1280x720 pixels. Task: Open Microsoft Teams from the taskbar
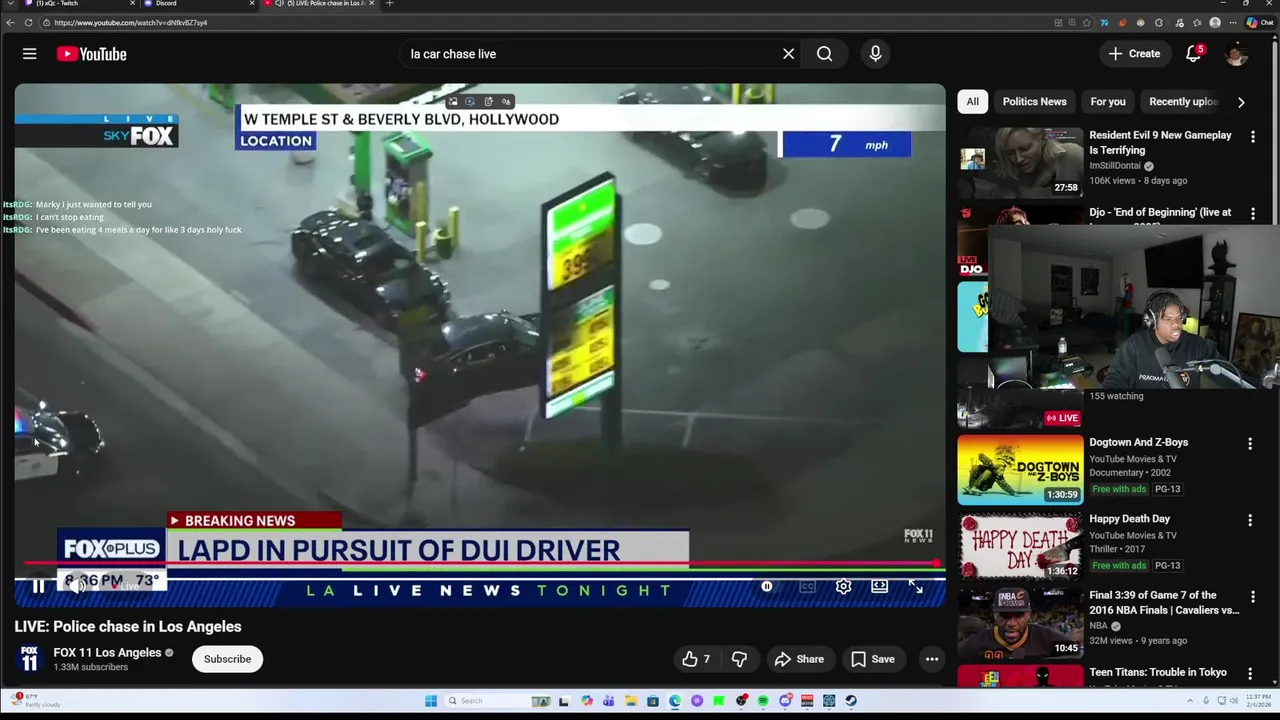(609, 701)
